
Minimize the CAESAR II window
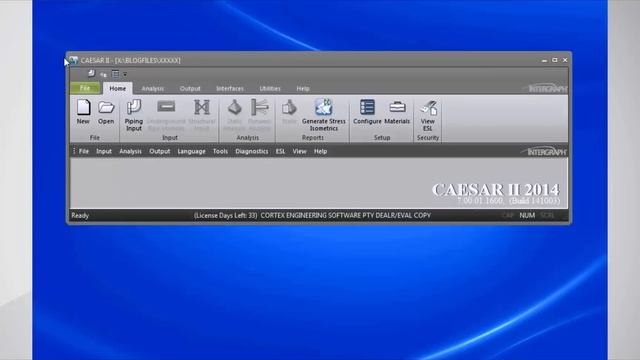(x=544, y=60)
